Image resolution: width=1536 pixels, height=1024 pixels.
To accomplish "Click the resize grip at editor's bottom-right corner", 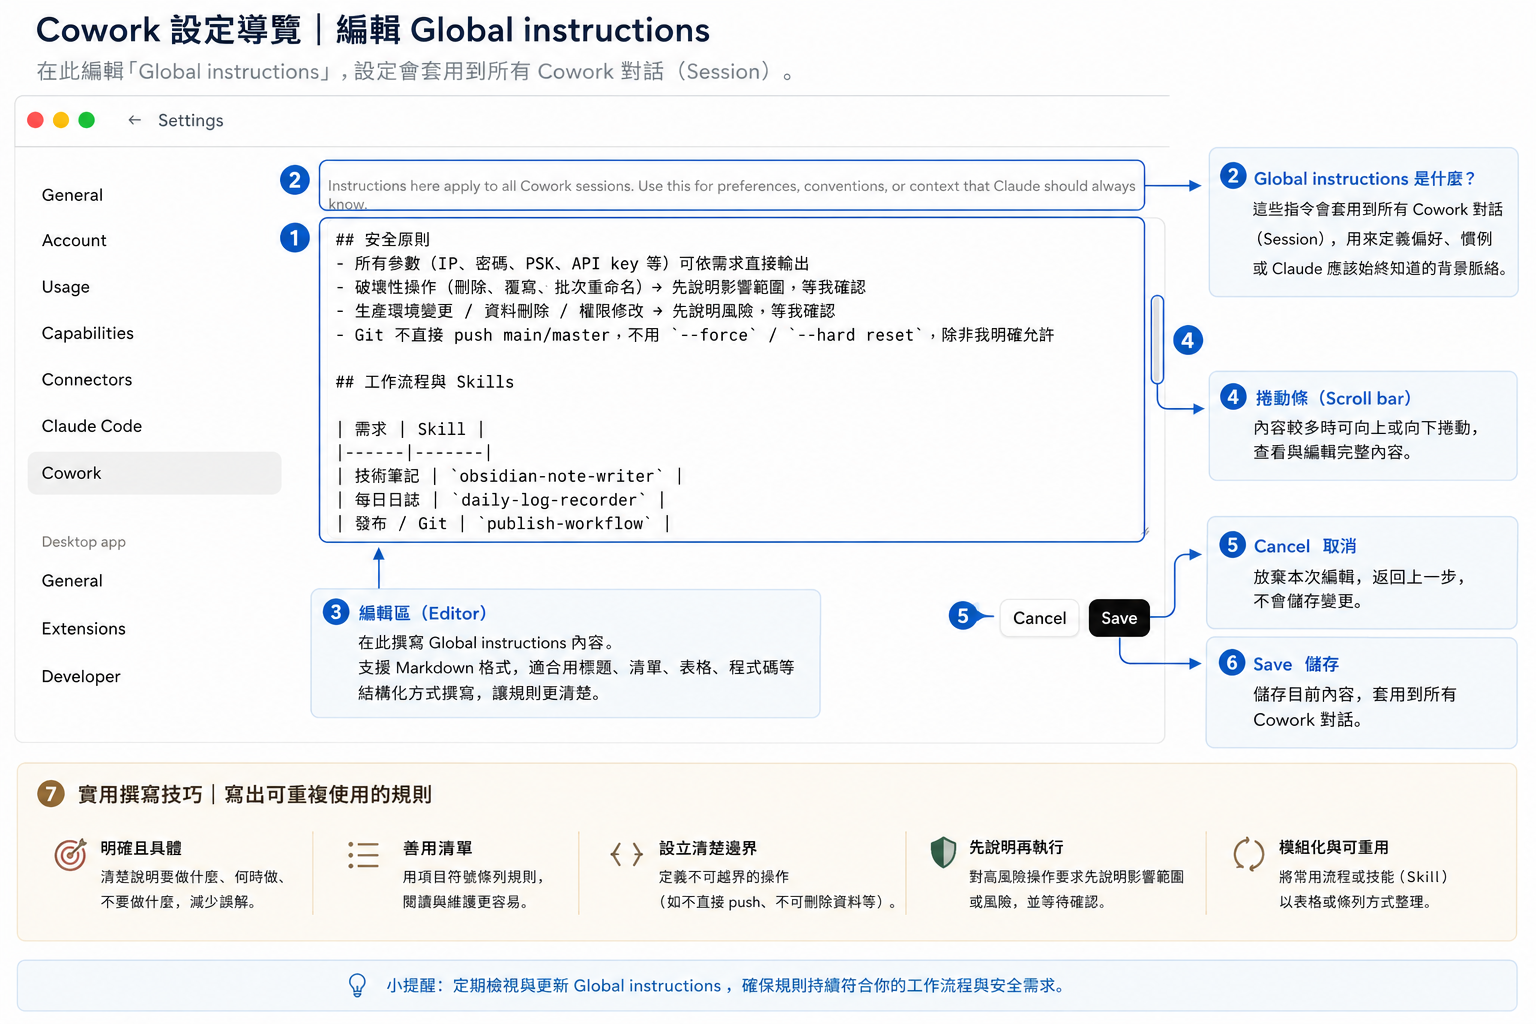I will coord(1146,532).
